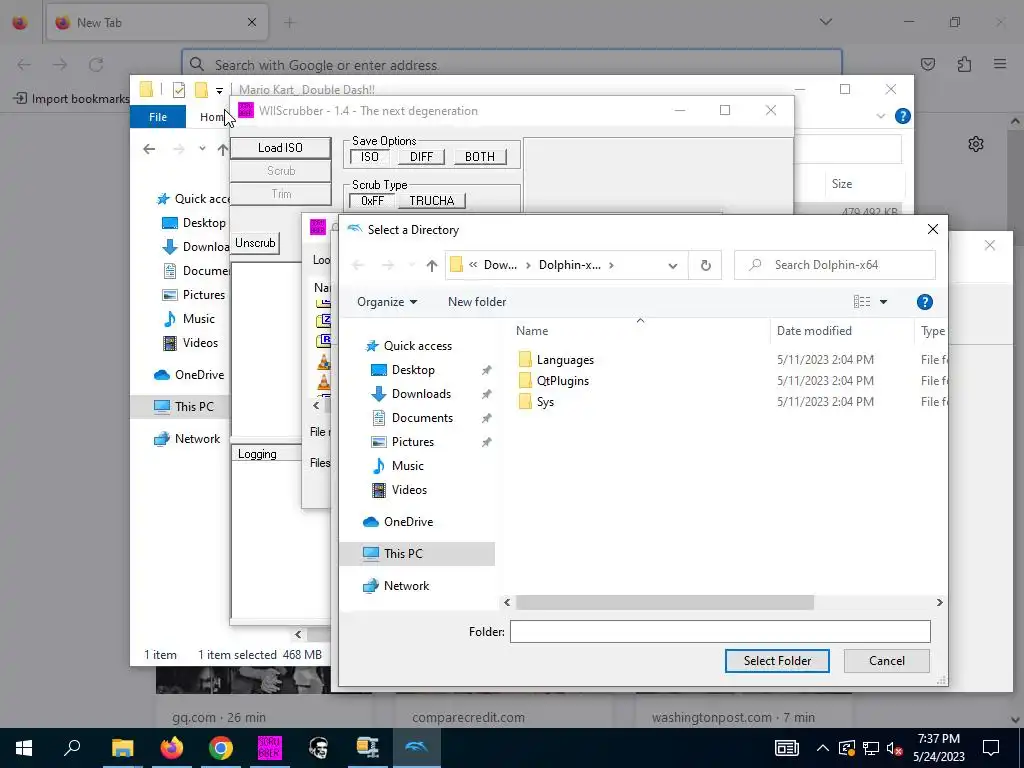The image size is (1024, 768).
Task: Open the Explorer recent locations dropdown
Action: pos(202,149)
